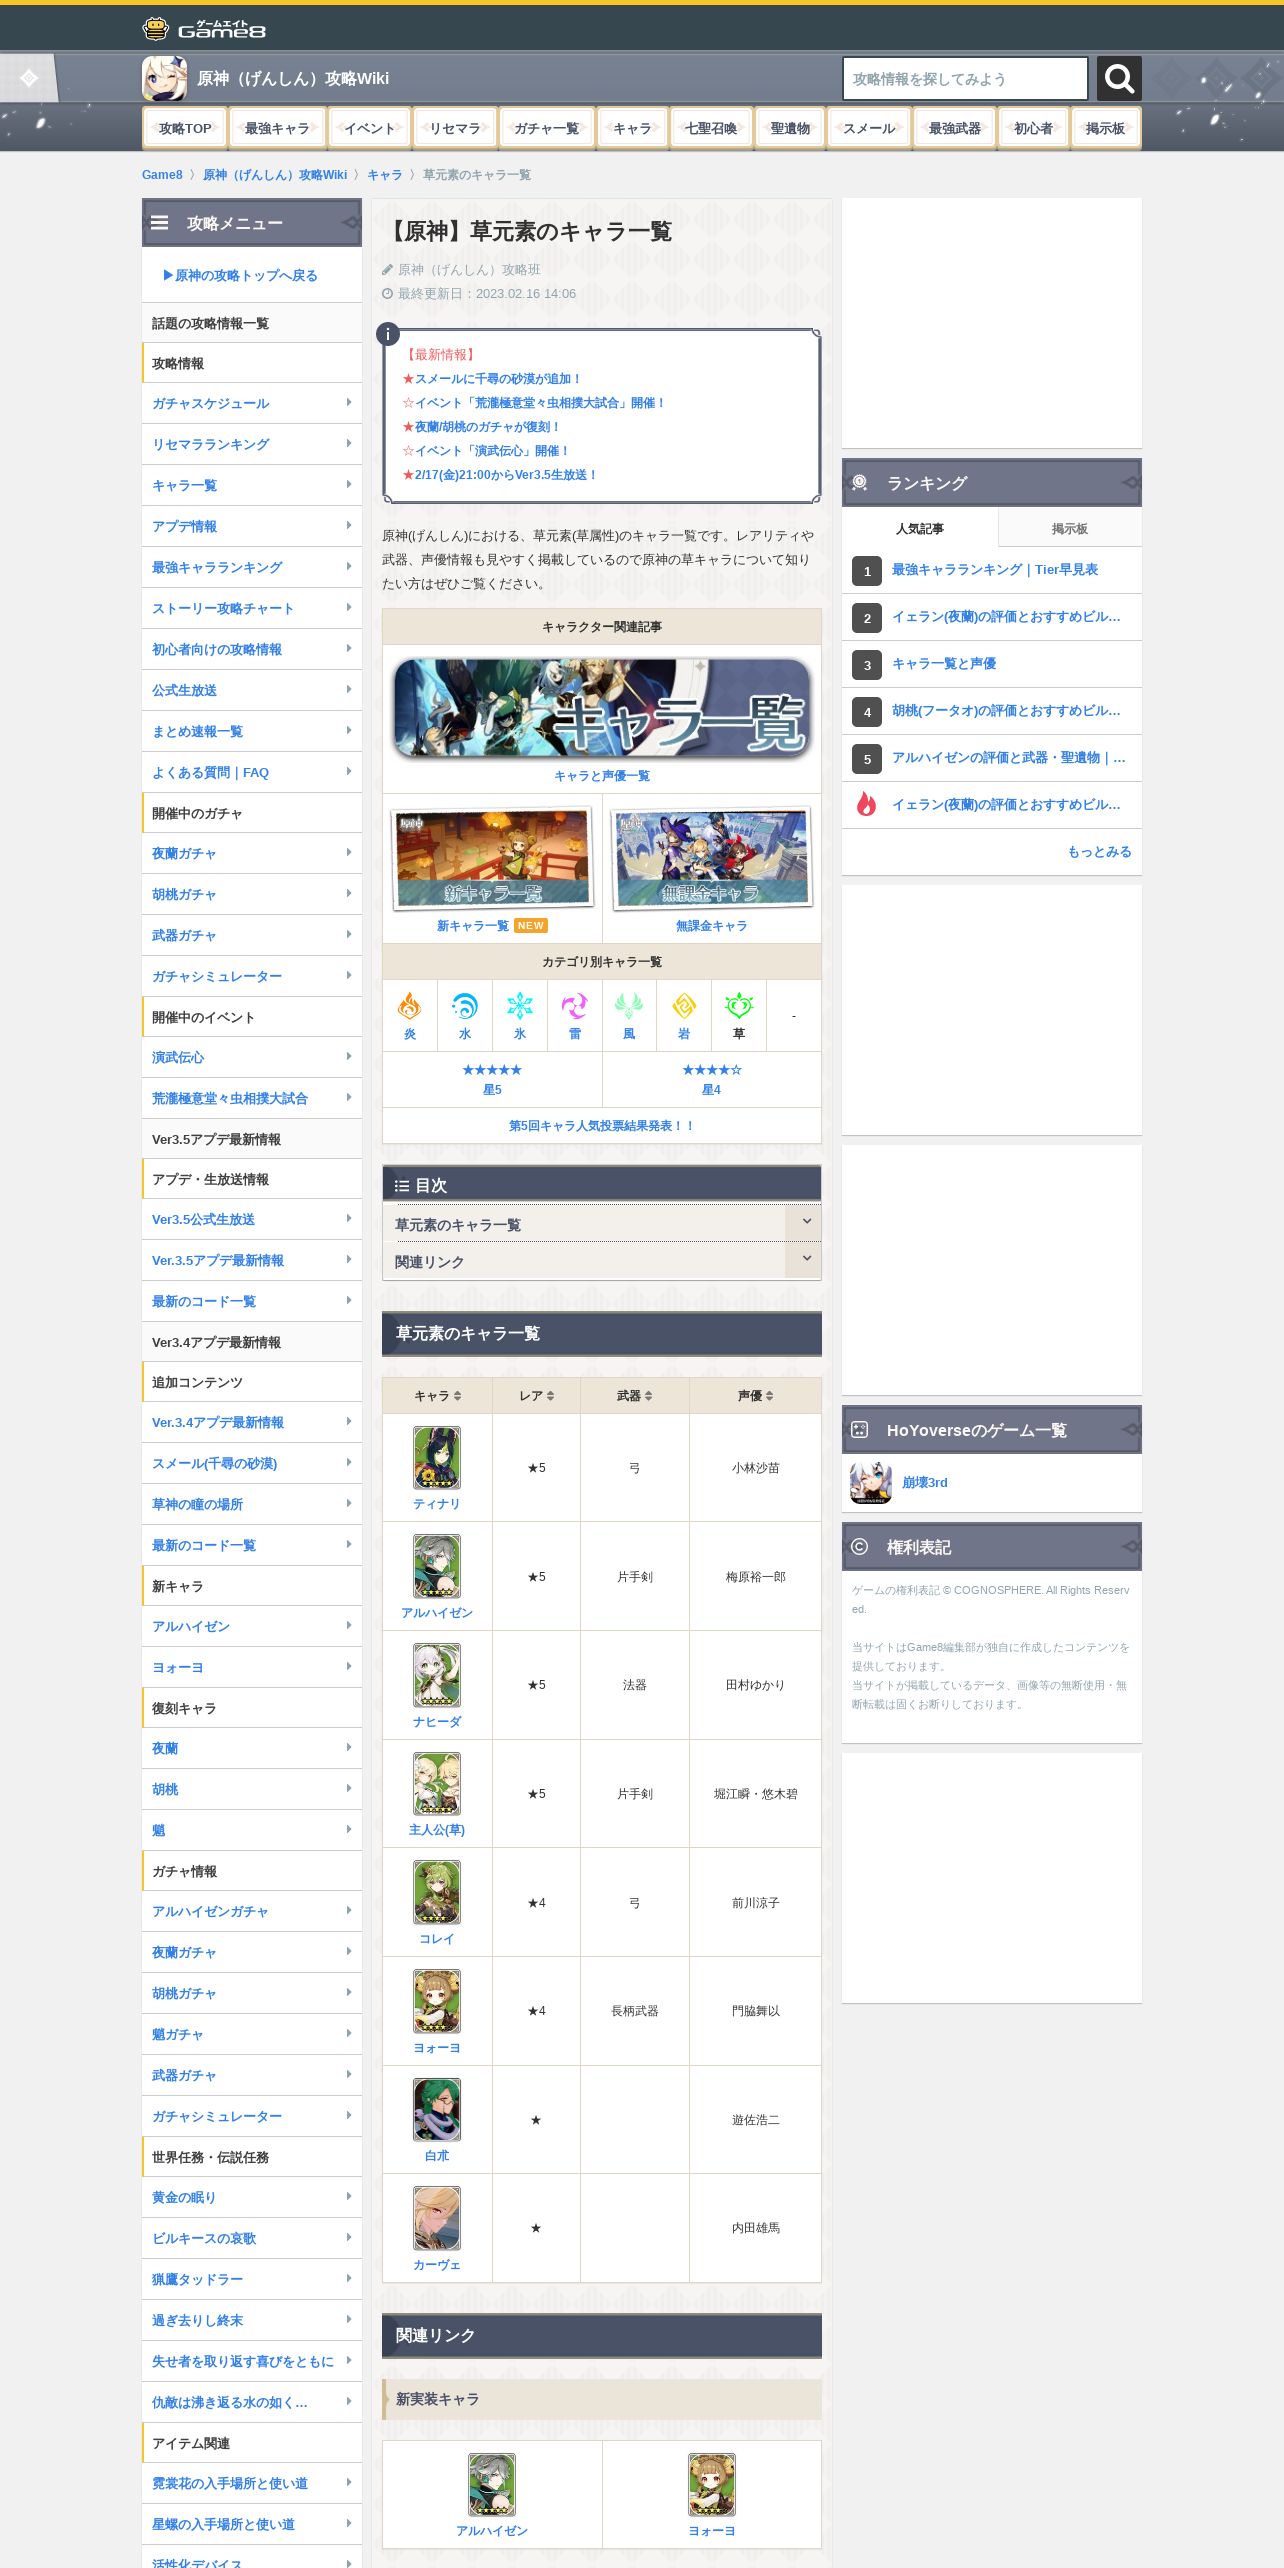Click 長柄武器 weapon cell
Screen dimensions: 1284x2568
[x=635, y=2011]
